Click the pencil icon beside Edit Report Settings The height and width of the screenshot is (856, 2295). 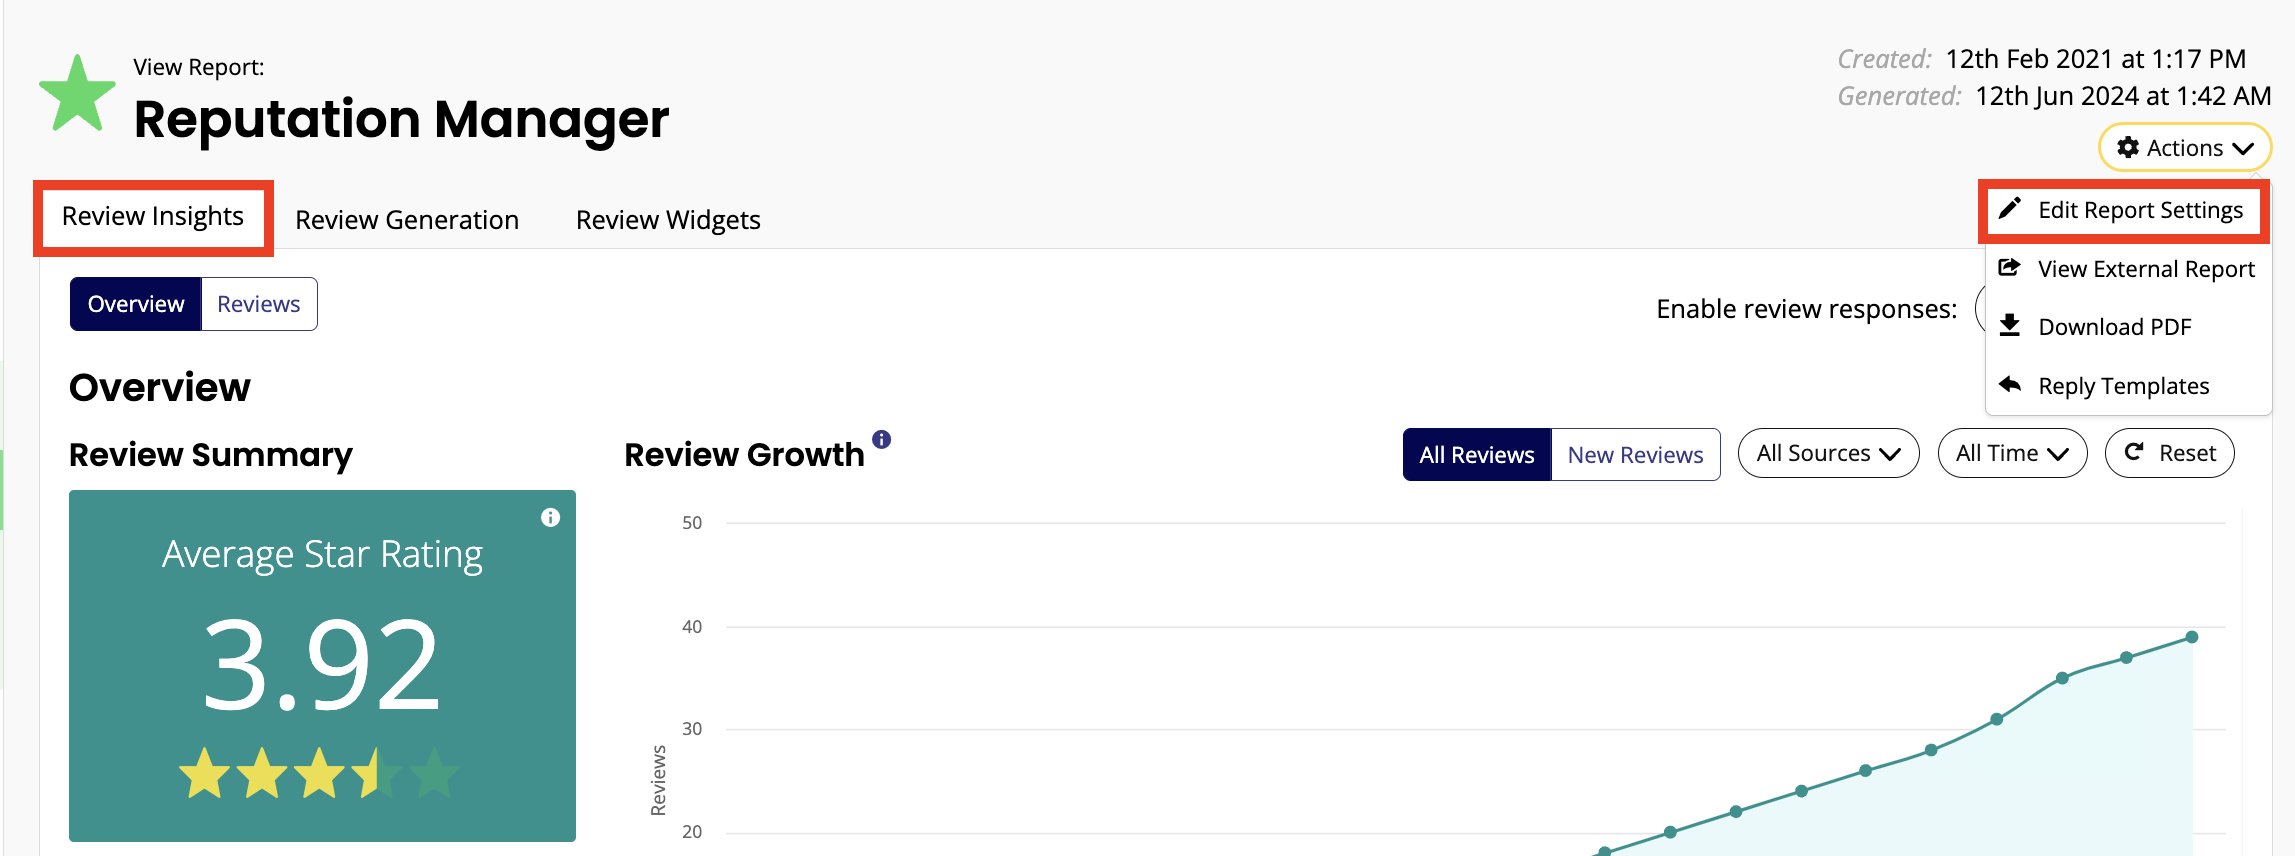pos(2010,208)
